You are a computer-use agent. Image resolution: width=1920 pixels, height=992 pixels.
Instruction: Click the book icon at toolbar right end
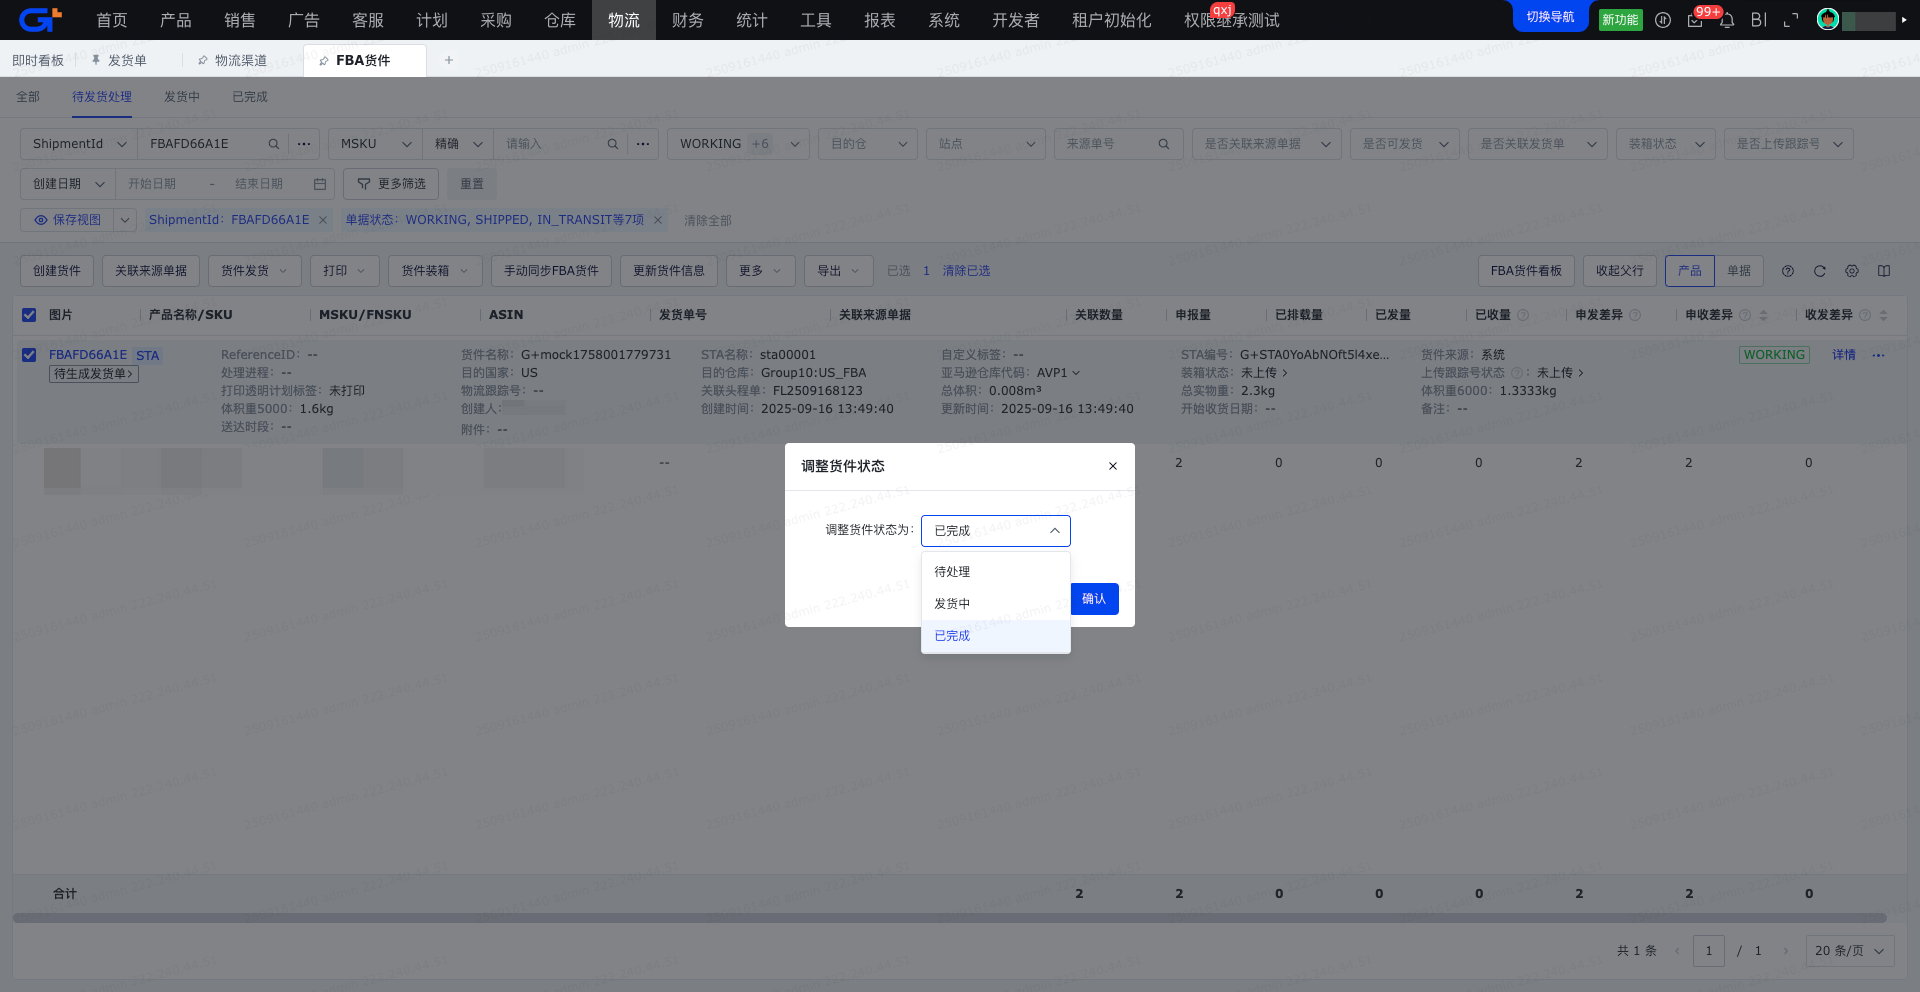[1884, 271]
